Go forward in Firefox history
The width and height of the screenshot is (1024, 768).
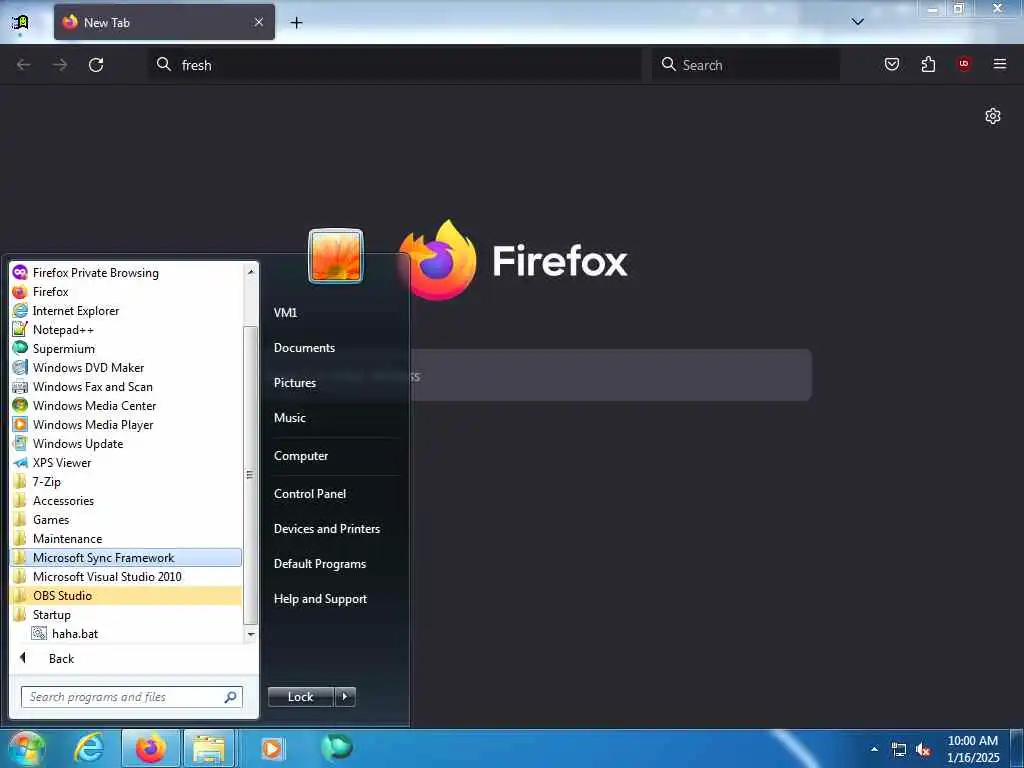pos(60,65)
